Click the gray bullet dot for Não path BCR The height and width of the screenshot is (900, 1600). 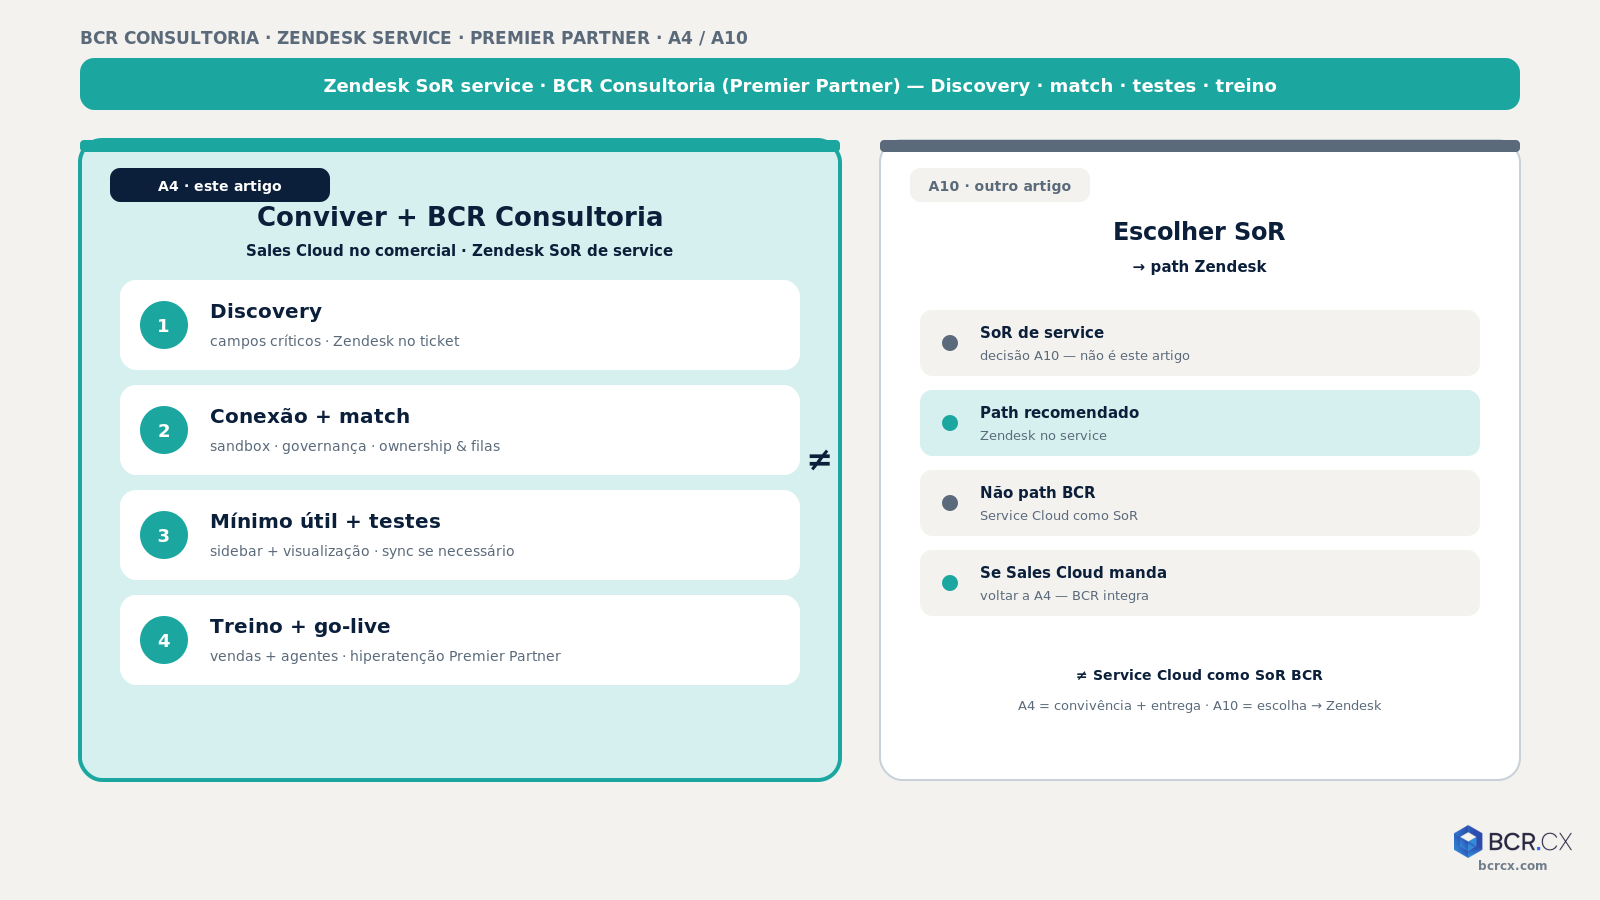click(x=950, y=503)
